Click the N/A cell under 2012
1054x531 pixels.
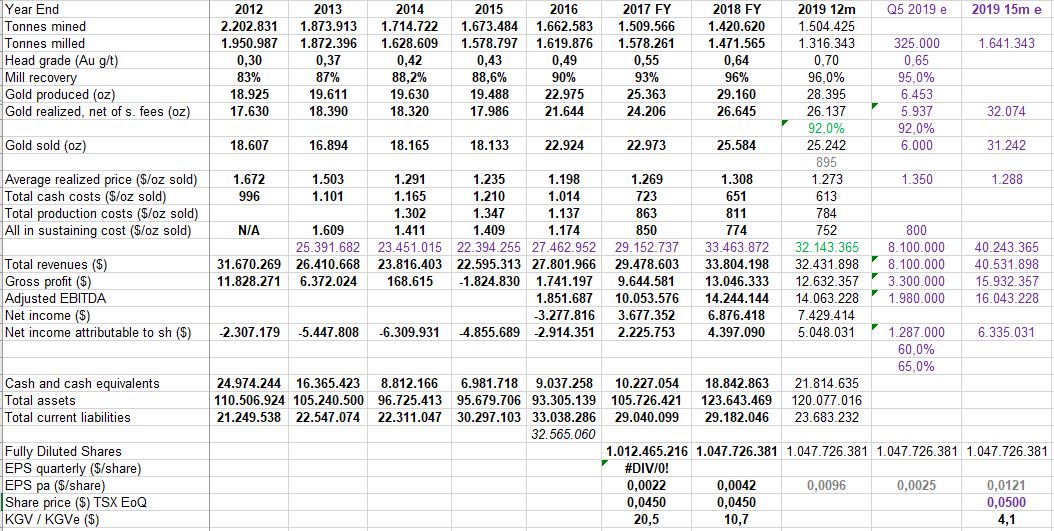tap(249, 231)
